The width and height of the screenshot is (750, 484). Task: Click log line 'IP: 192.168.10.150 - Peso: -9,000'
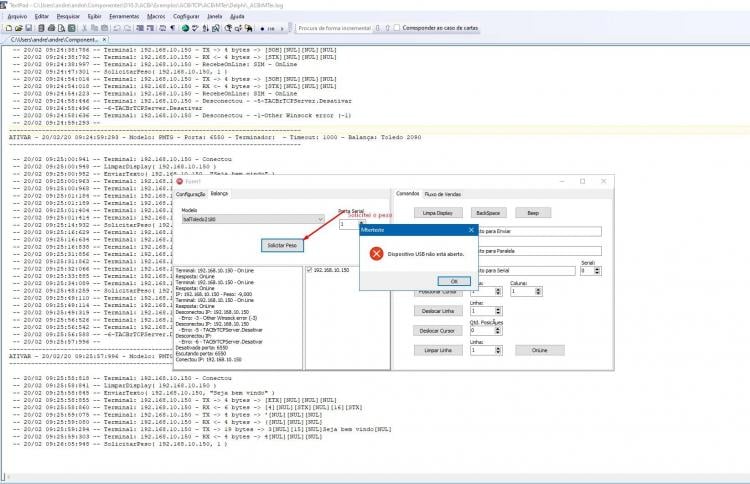coord(214,294)
